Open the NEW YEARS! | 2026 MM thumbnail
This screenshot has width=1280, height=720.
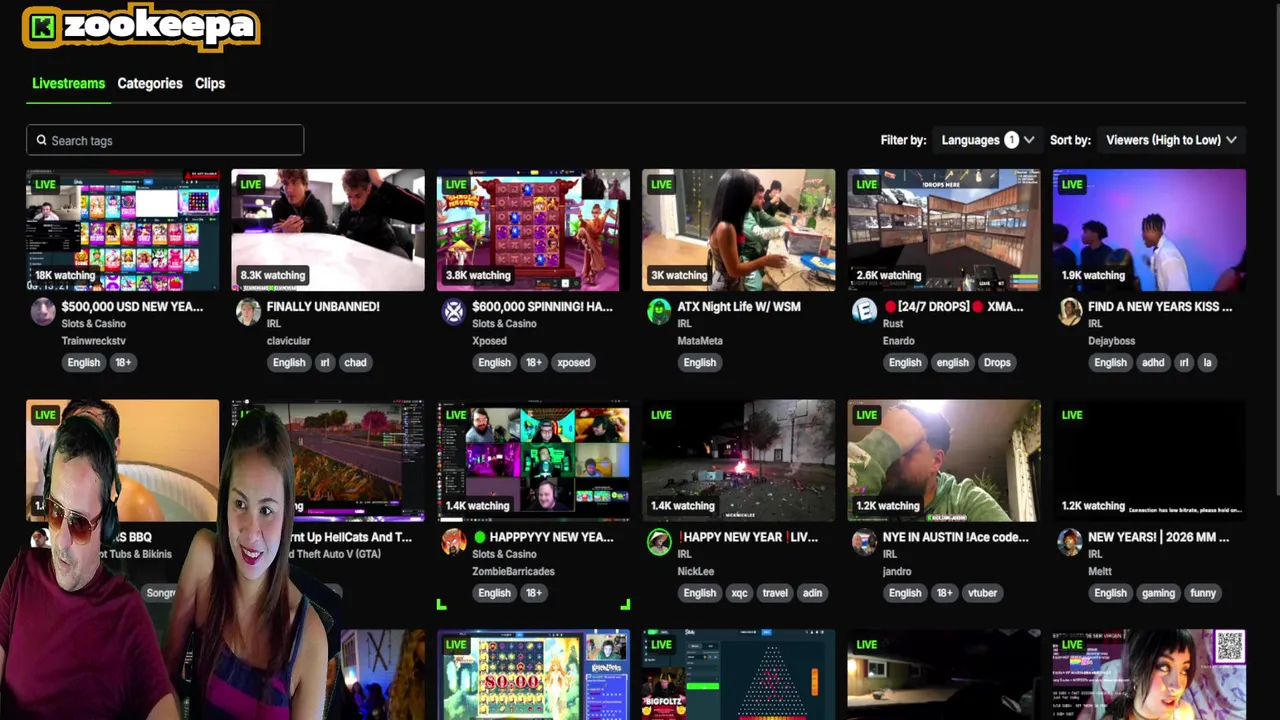pyautogui.click(x=1149, y=460)
